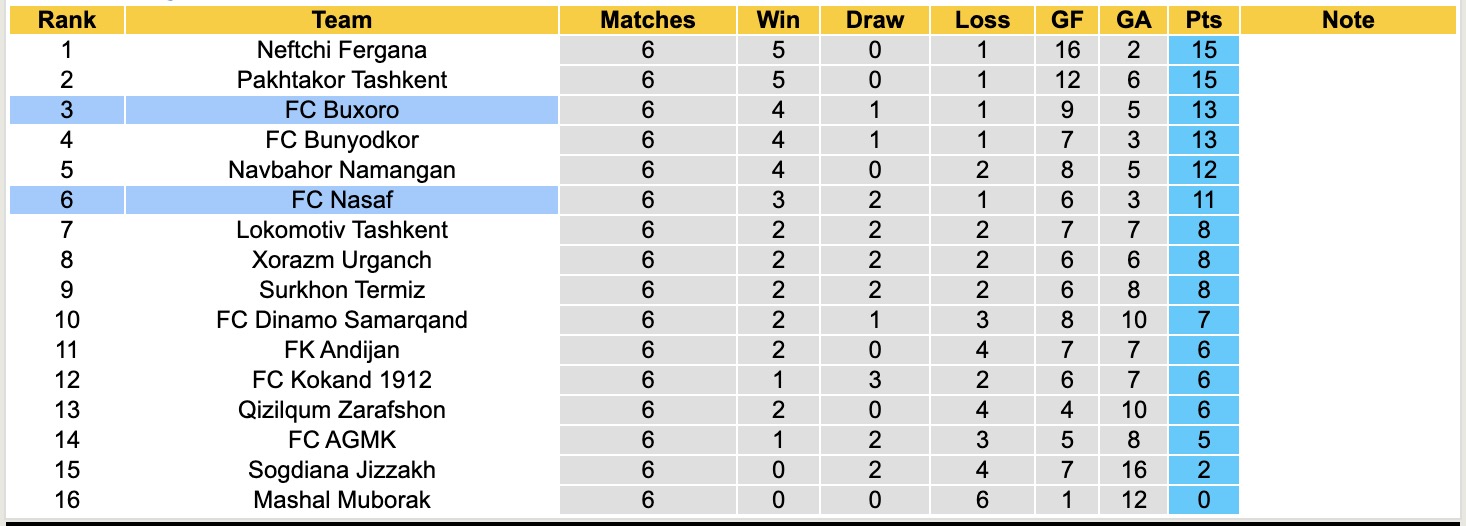Screen dimensions: 1466x526
Task: Click the Pts column header
Action: (1203, 20)
